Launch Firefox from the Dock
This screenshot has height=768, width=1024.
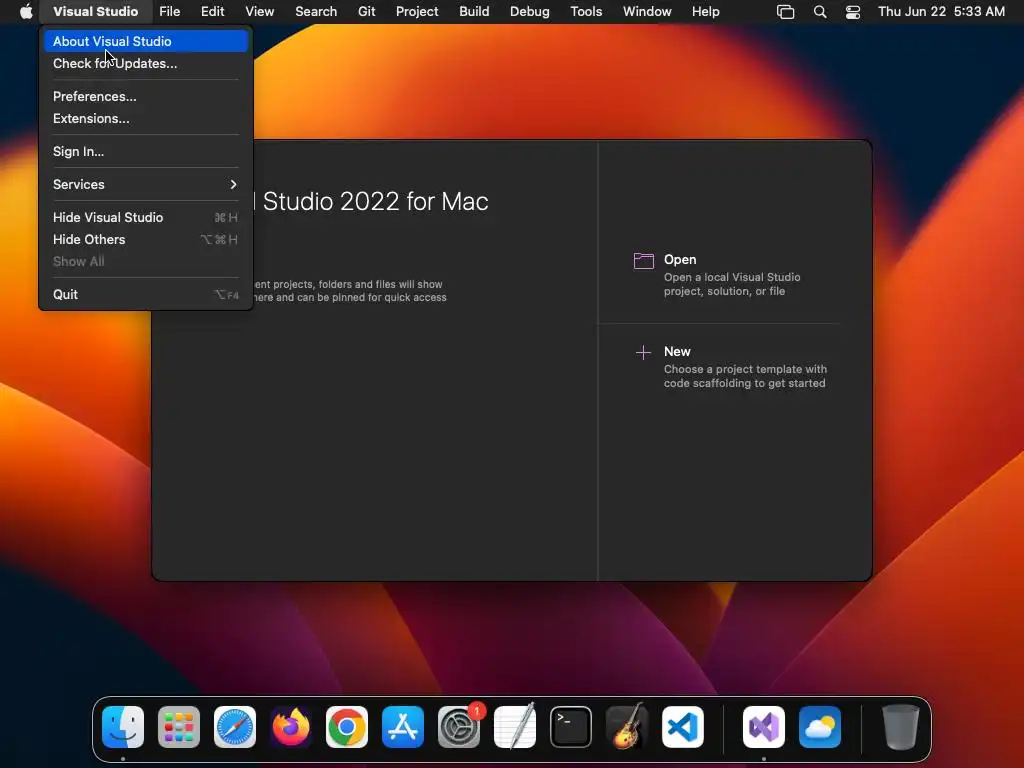pyautogui.click(x=291, y=727)
